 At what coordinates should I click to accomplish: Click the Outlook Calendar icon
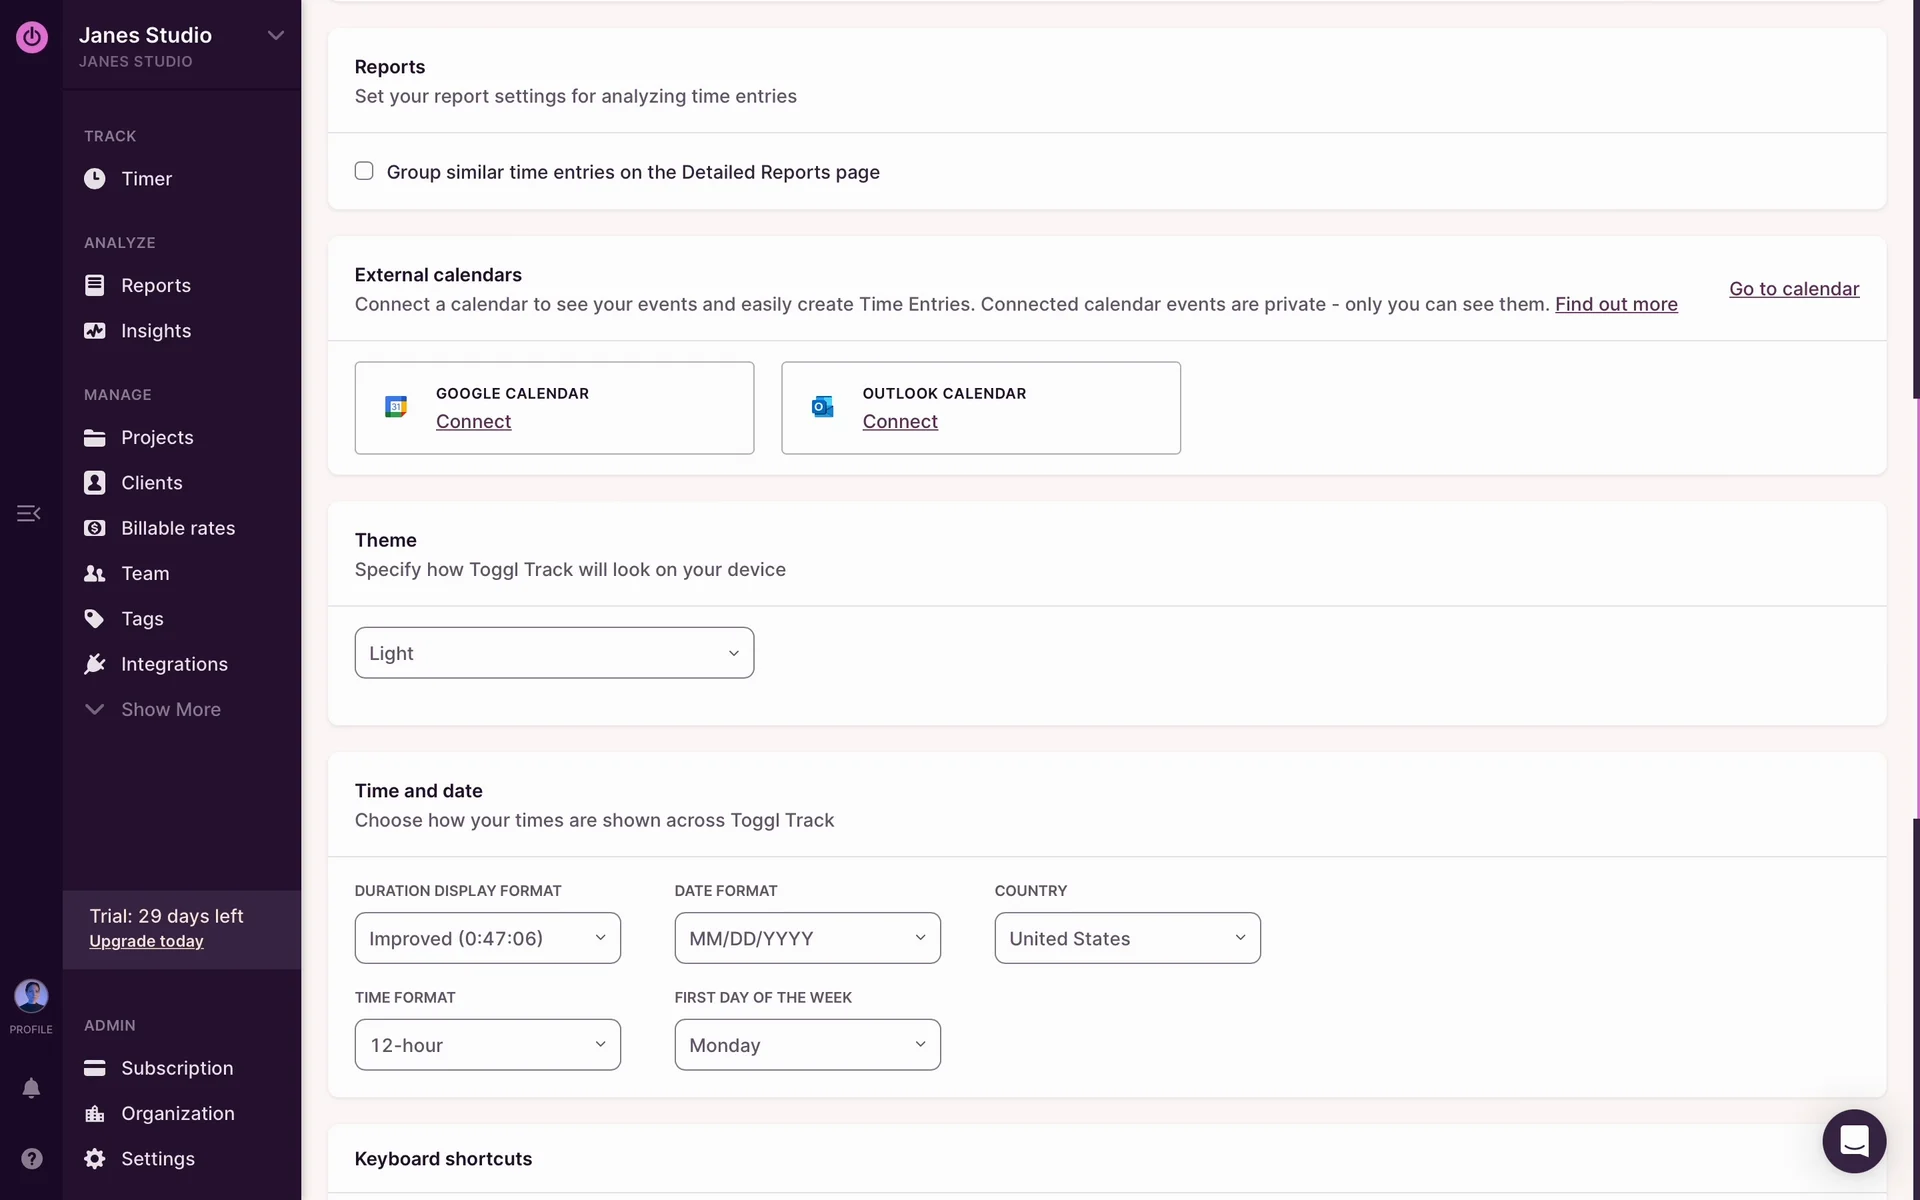click(822, 407)
